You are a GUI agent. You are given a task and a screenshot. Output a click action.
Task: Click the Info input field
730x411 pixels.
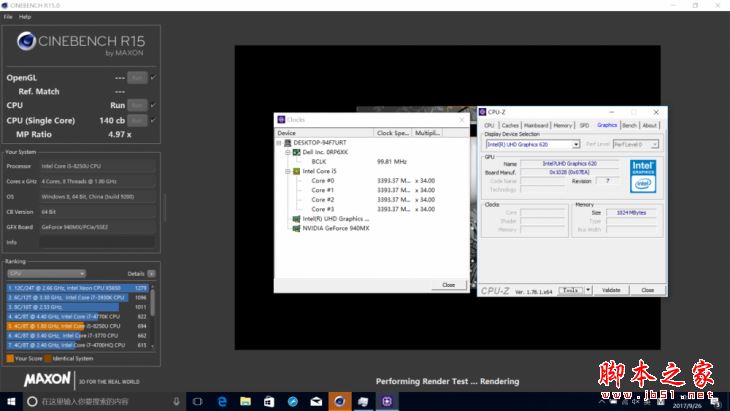click(x=97, y=242)
